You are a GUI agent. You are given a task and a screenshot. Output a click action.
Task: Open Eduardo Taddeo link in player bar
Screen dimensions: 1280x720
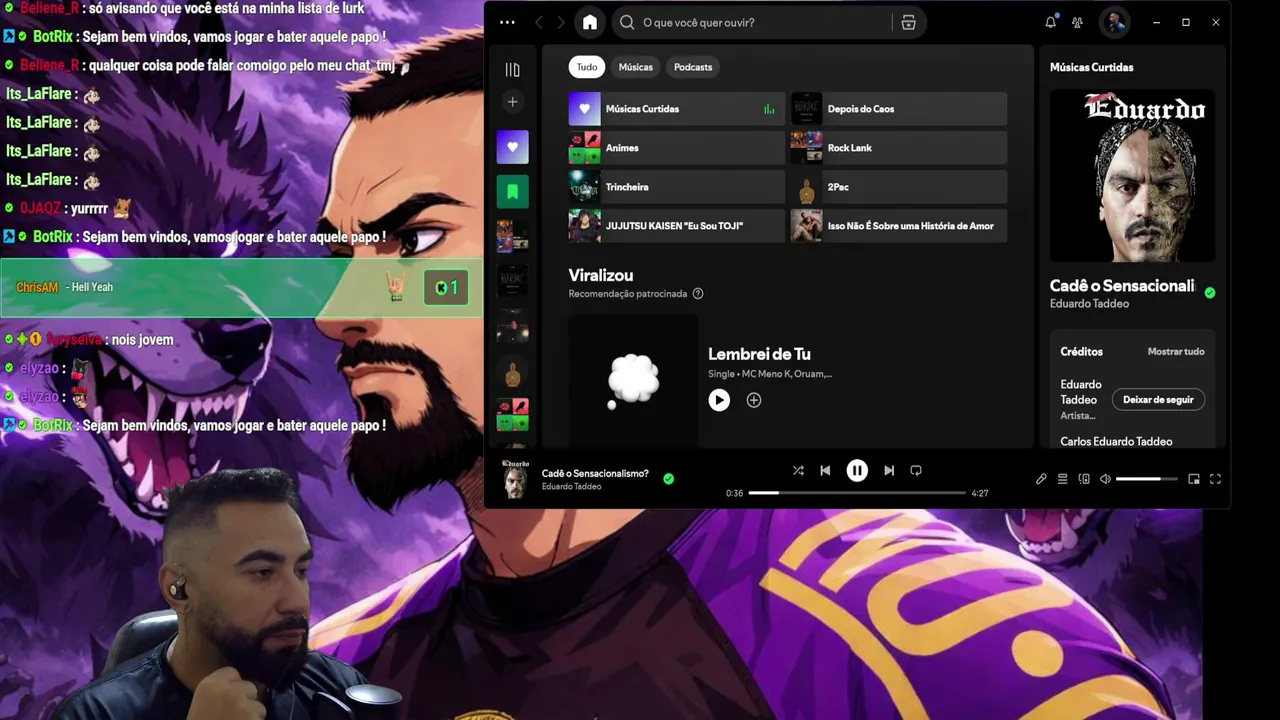point(571,487)
